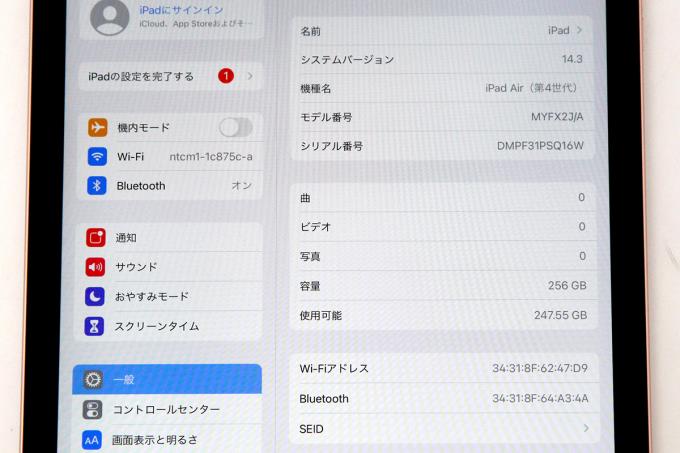This screenshot has width=680, height=453.
Task: Open コントロールセンター settings
Action: (x=167, y=410)
